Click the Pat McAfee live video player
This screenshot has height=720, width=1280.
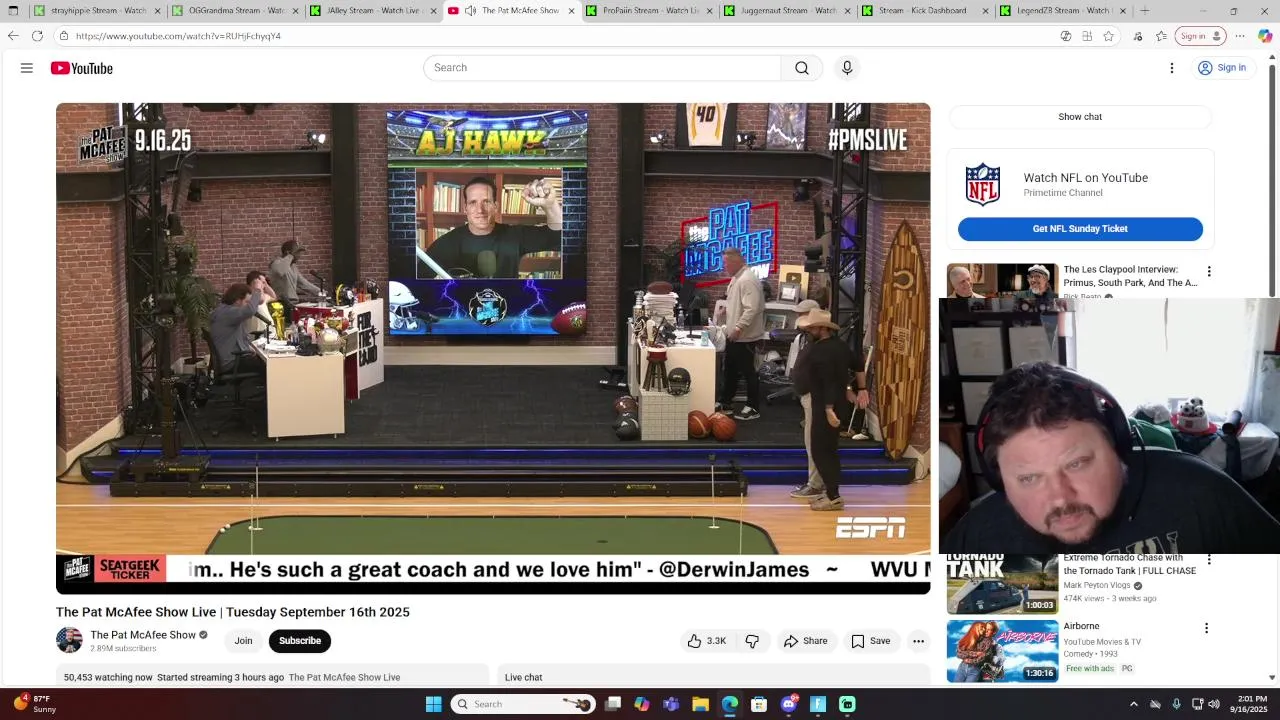pos(493,348)
